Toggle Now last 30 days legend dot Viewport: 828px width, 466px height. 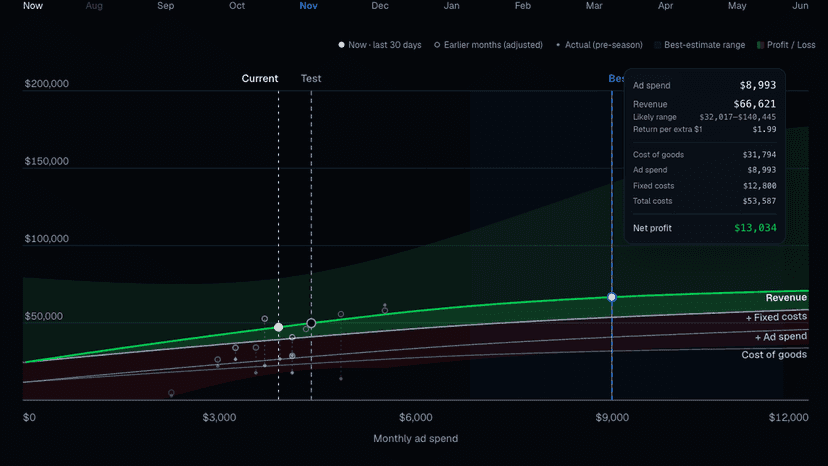click(x=342, y=45)
